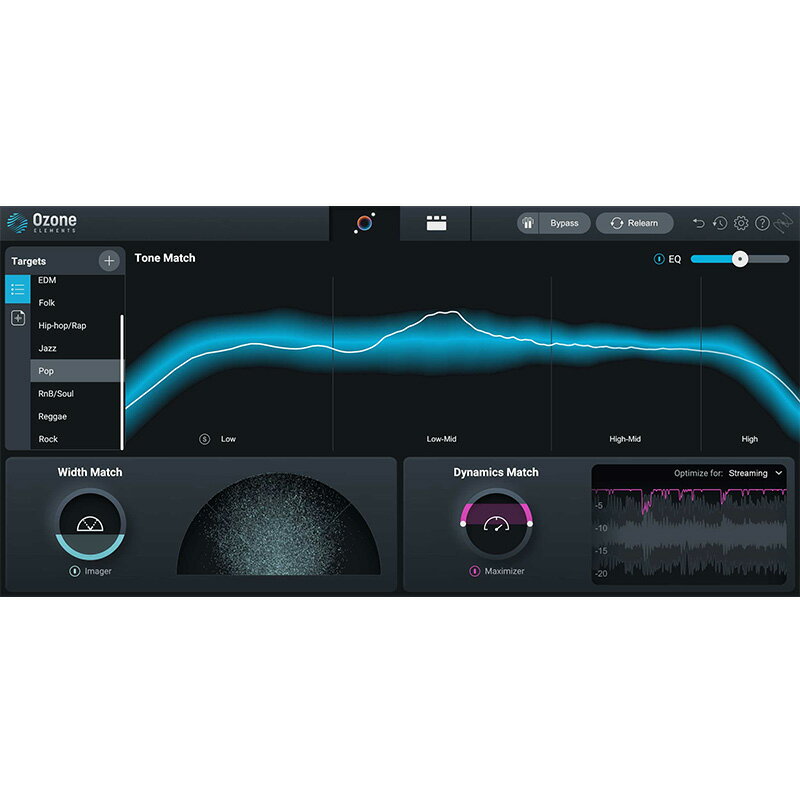Image resolution: width=800 pixels, height=800 pixels.
Task: Click the Tone Match title
Action: (x=165, y=258)
